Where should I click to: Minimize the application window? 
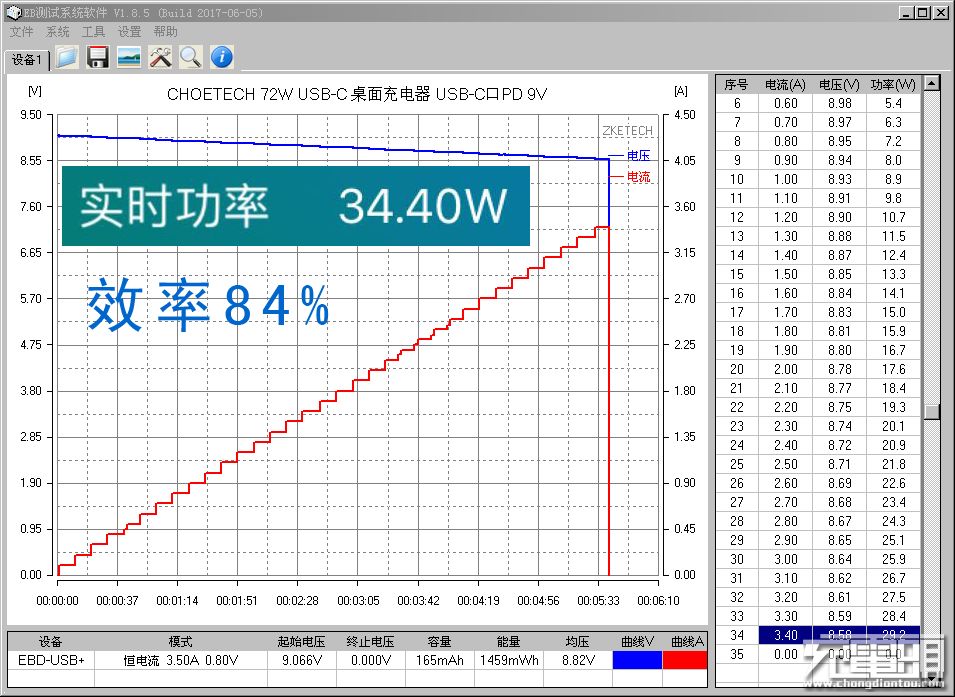pyautogui.click(x=906, y=12)
